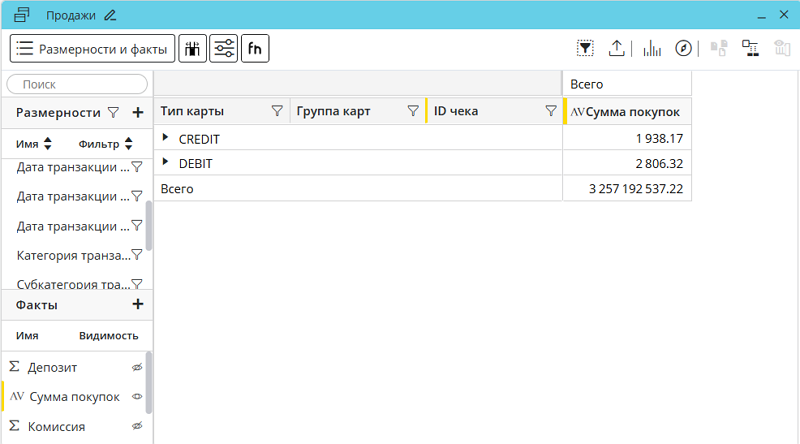Click the Поиск search field

click(x=78, y=85)
